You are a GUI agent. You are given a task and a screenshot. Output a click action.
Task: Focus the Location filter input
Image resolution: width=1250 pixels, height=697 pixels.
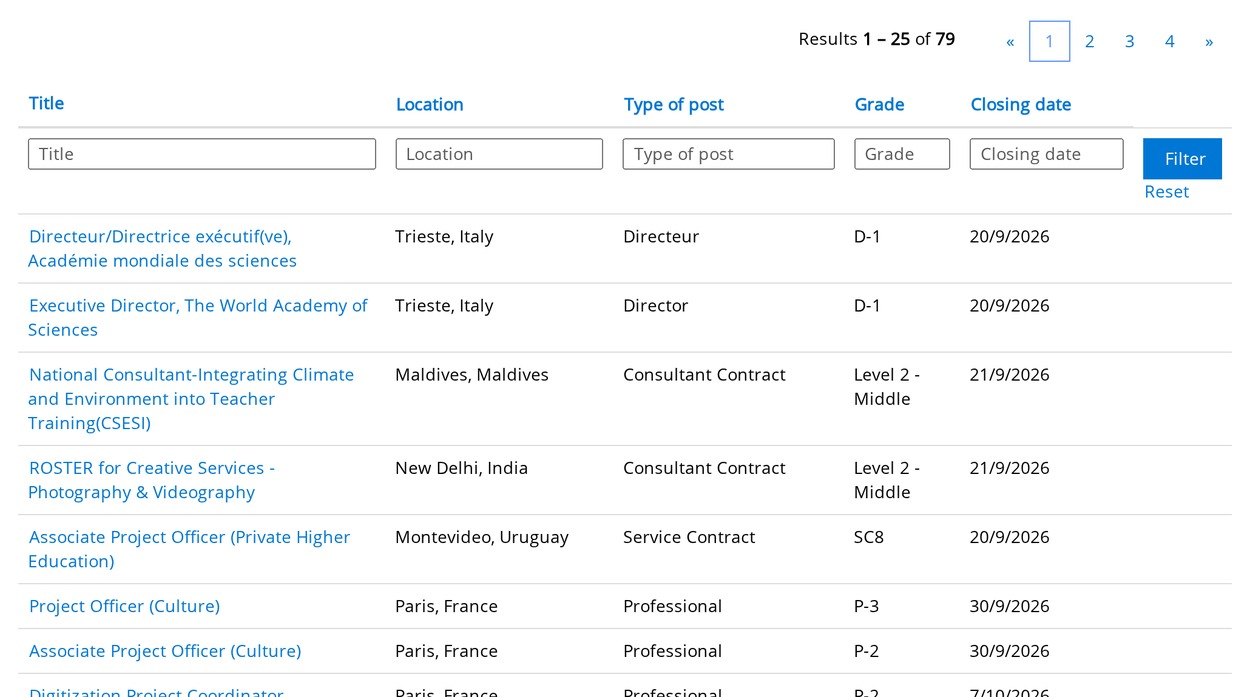click(499, 154)
